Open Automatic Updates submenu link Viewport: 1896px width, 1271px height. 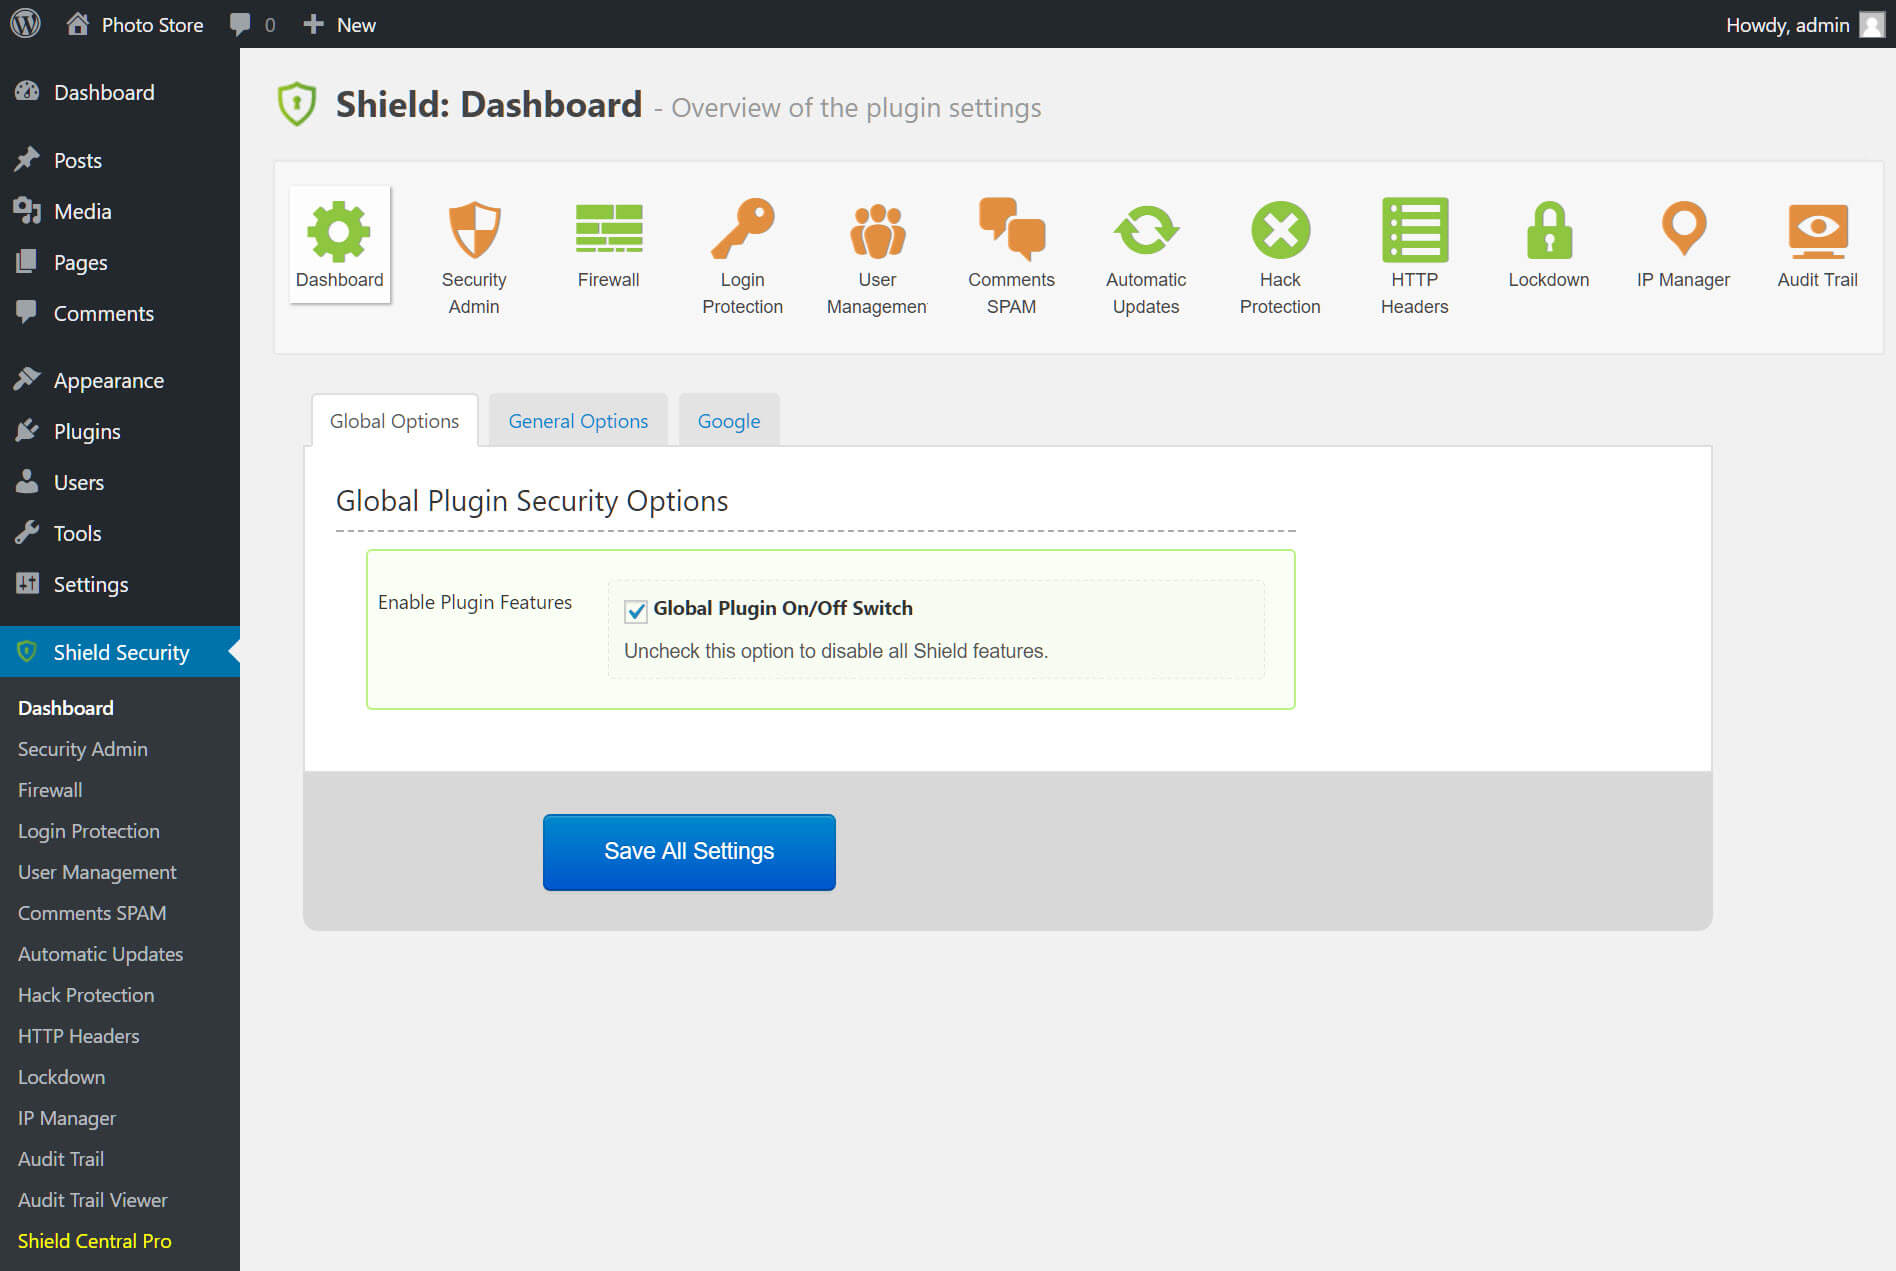(x=100, y=954)
